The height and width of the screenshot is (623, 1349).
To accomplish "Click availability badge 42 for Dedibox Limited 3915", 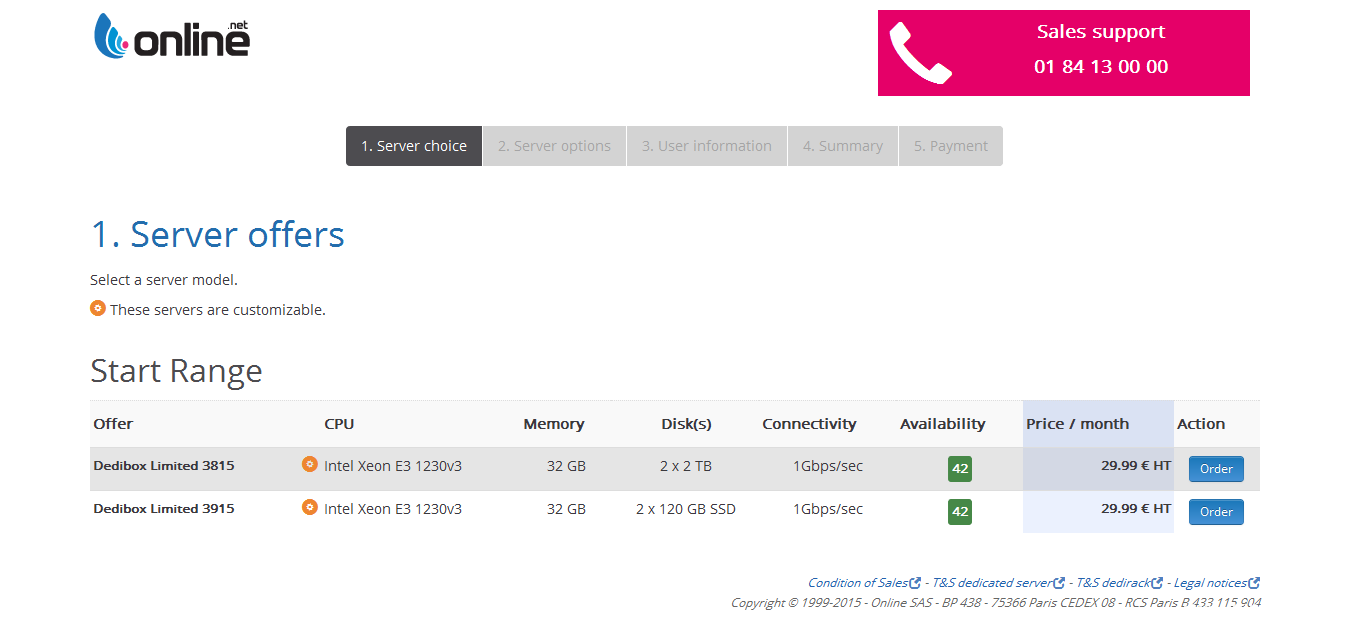I will 960,512.
